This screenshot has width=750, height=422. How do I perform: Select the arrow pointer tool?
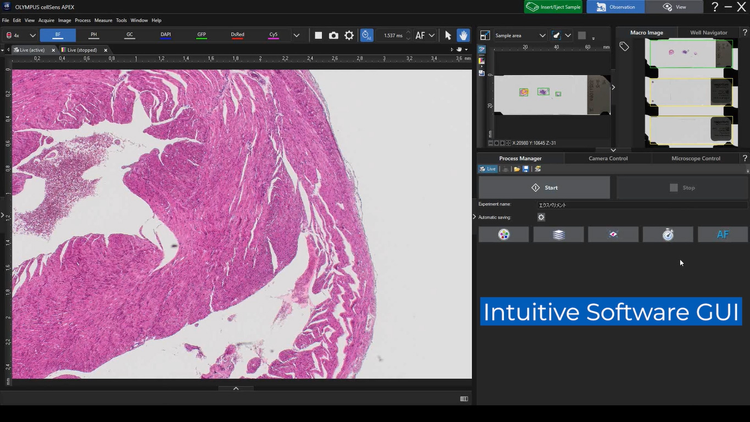click(448, 35)
